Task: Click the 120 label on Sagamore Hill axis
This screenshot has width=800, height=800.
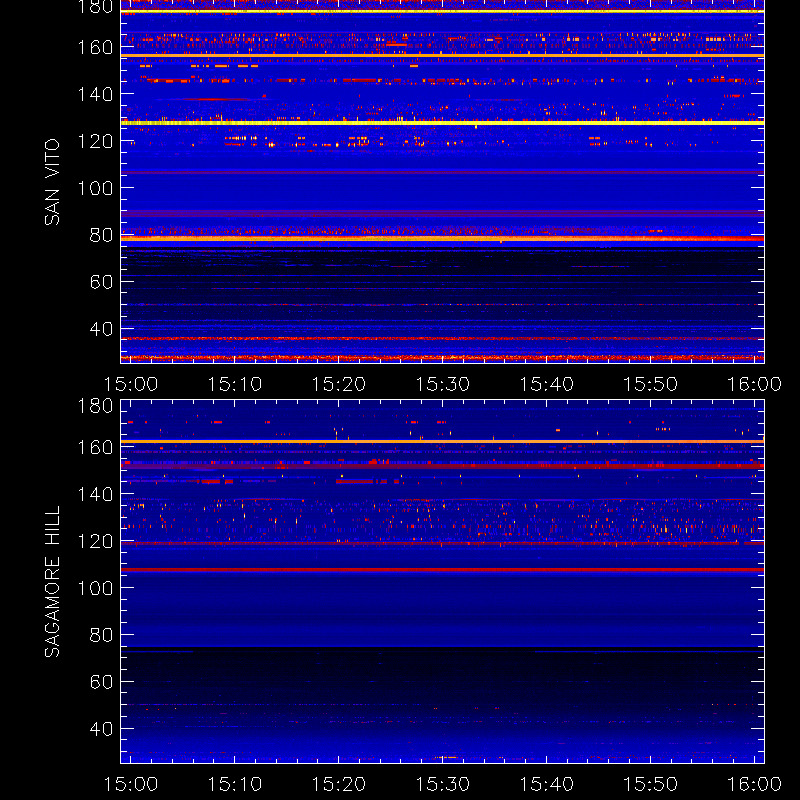Action: (x=95, y=541)
